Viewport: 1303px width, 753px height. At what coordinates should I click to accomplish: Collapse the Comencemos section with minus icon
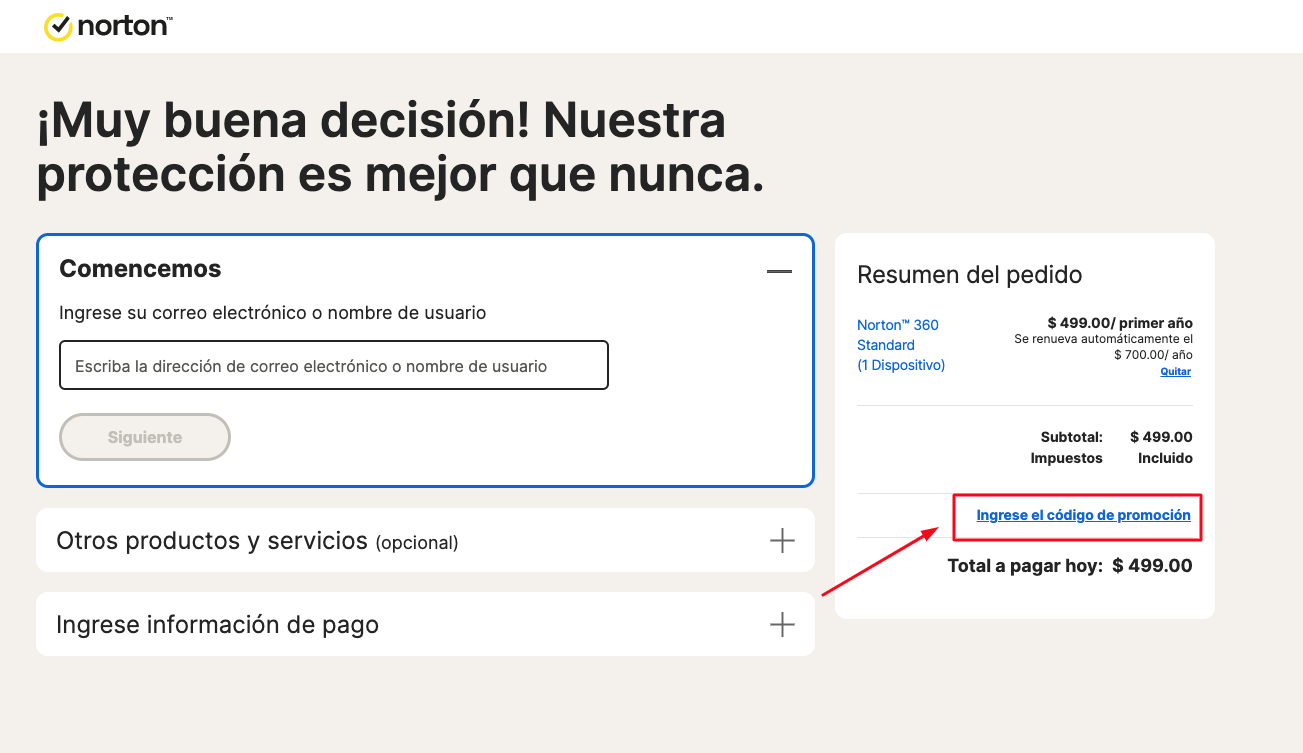pos(779,271)
